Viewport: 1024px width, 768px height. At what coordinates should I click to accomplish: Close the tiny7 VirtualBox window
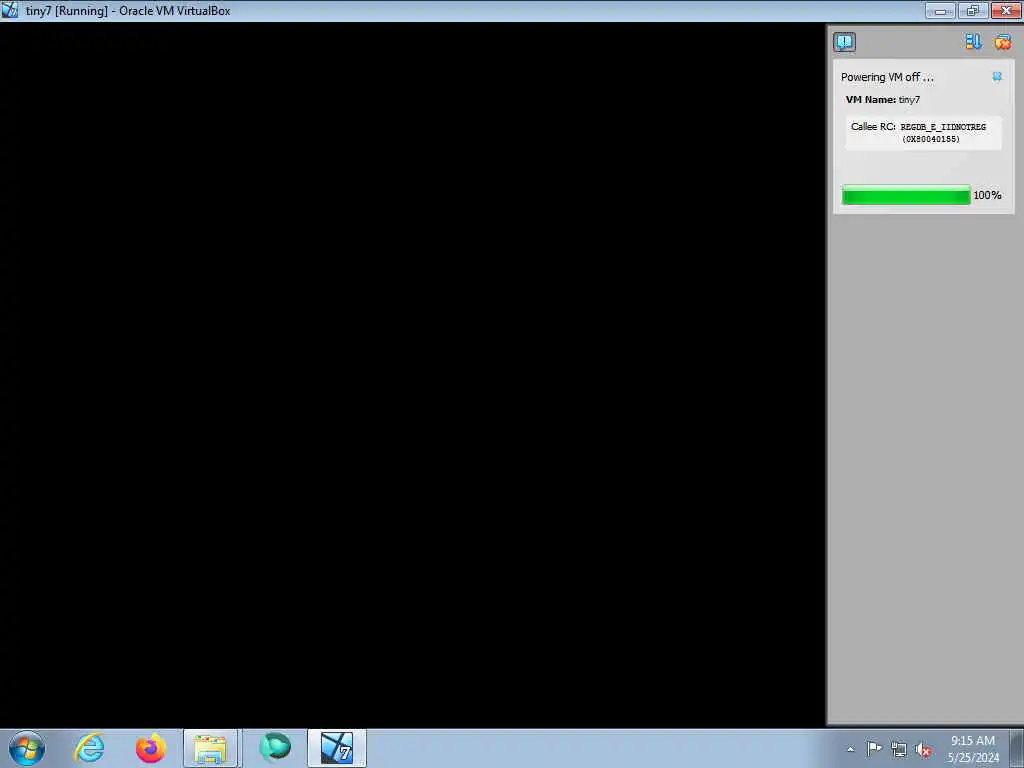coord(1006,10)
